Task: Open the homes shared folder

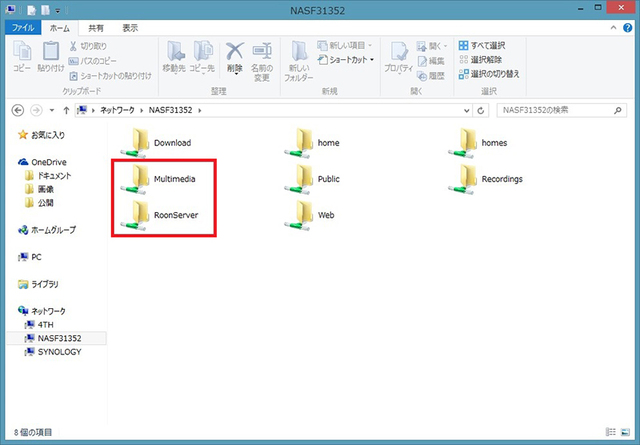Action: coord(478,143)
